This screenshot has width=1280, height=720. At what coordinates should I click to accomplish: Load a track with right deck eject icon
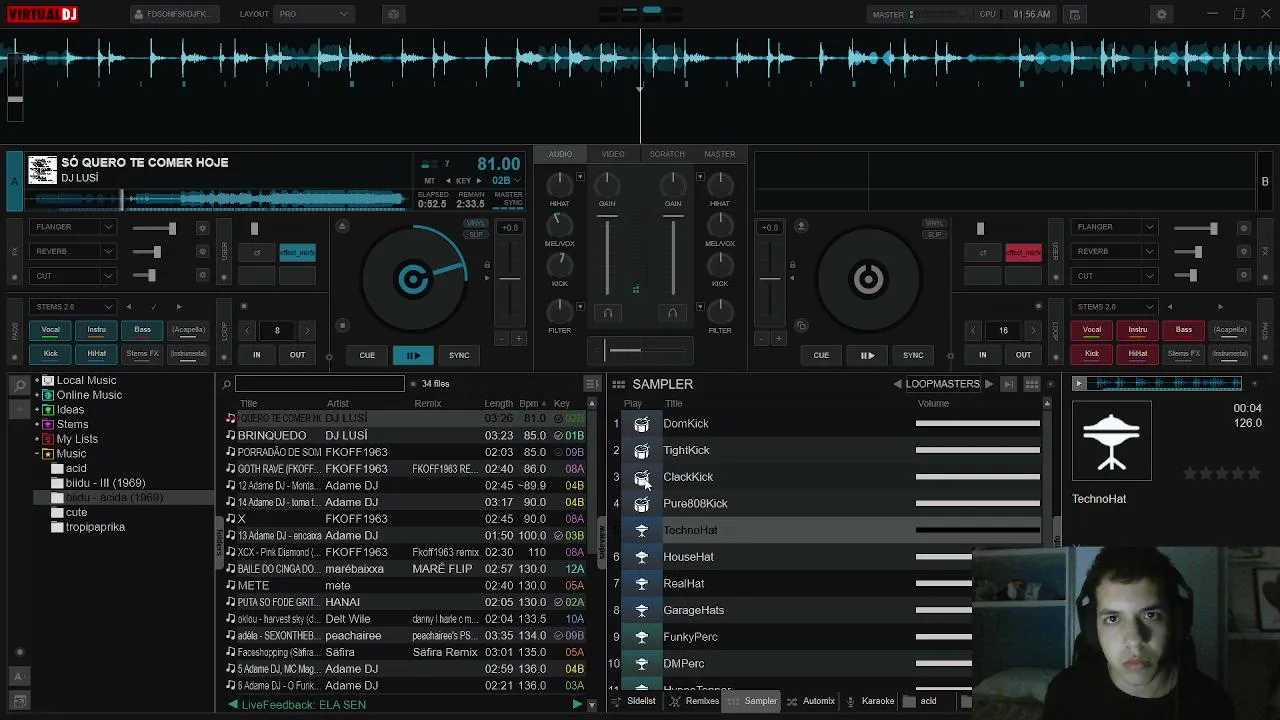click(x=801, y=226)
